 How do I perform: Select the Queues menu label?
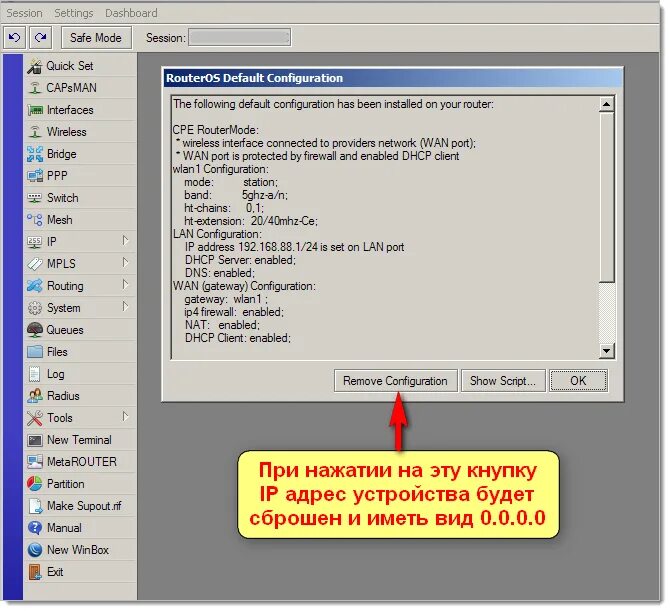coord(65,330)
